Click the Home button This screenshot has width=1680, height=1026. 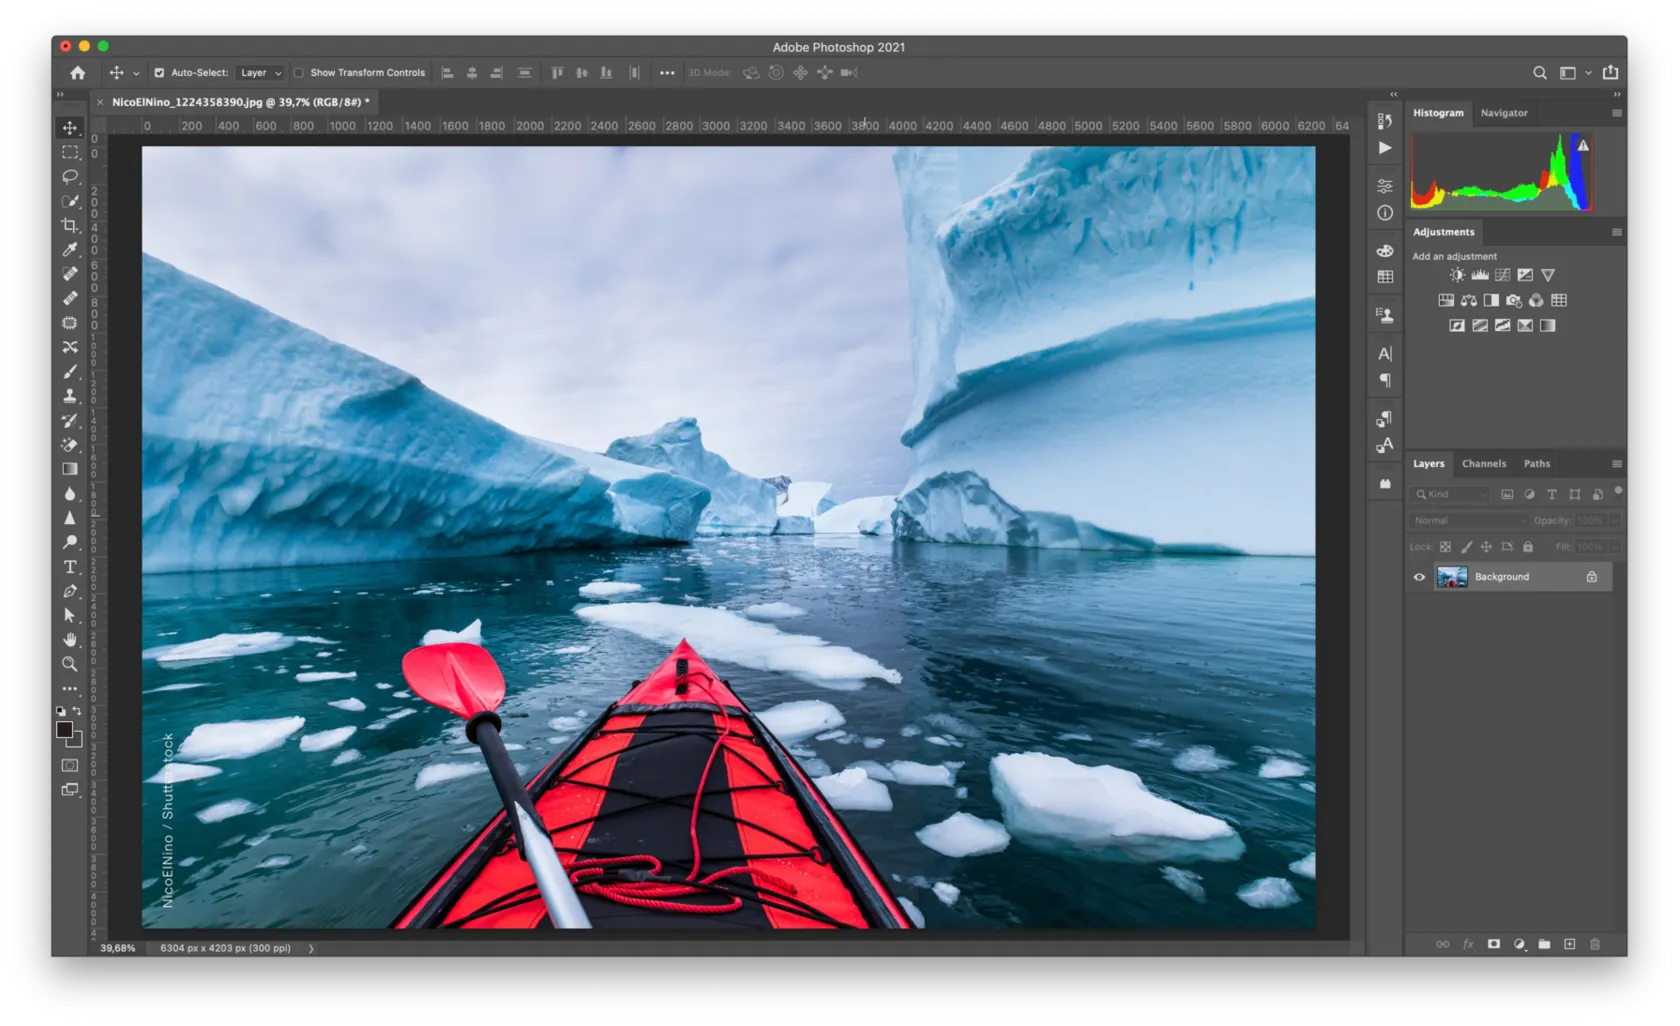pyautogui.click(x=78, y=73)
